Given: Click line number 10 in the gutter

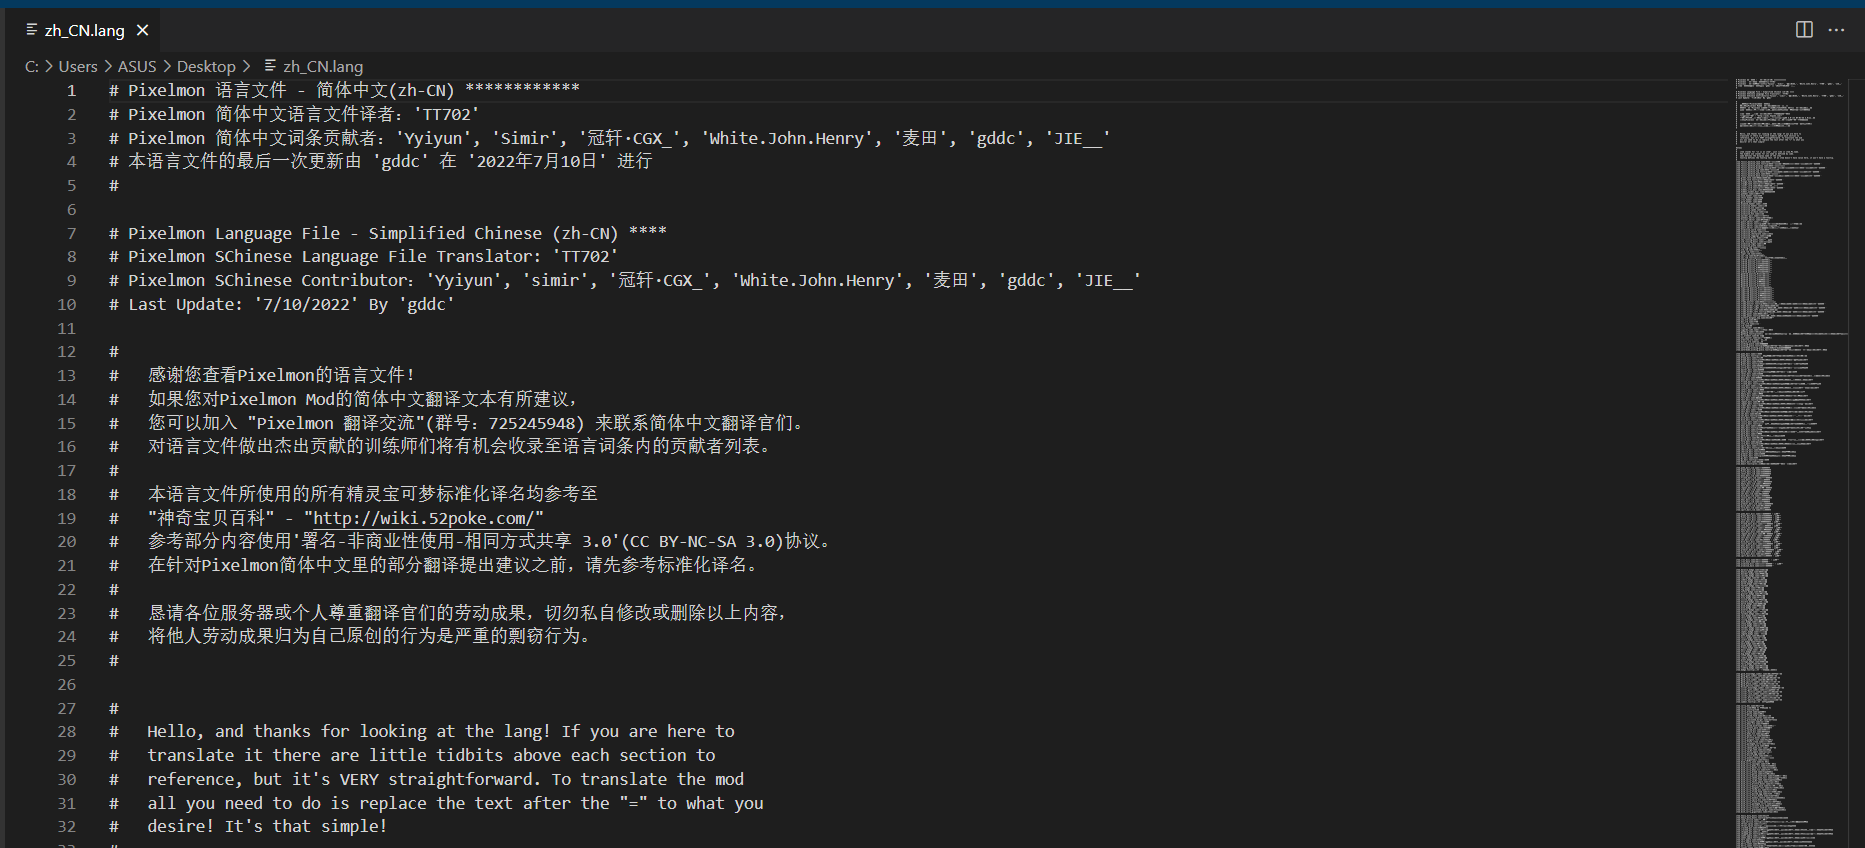Looking at the screenshot, I should pyautogui.click(x=66, y=304).
